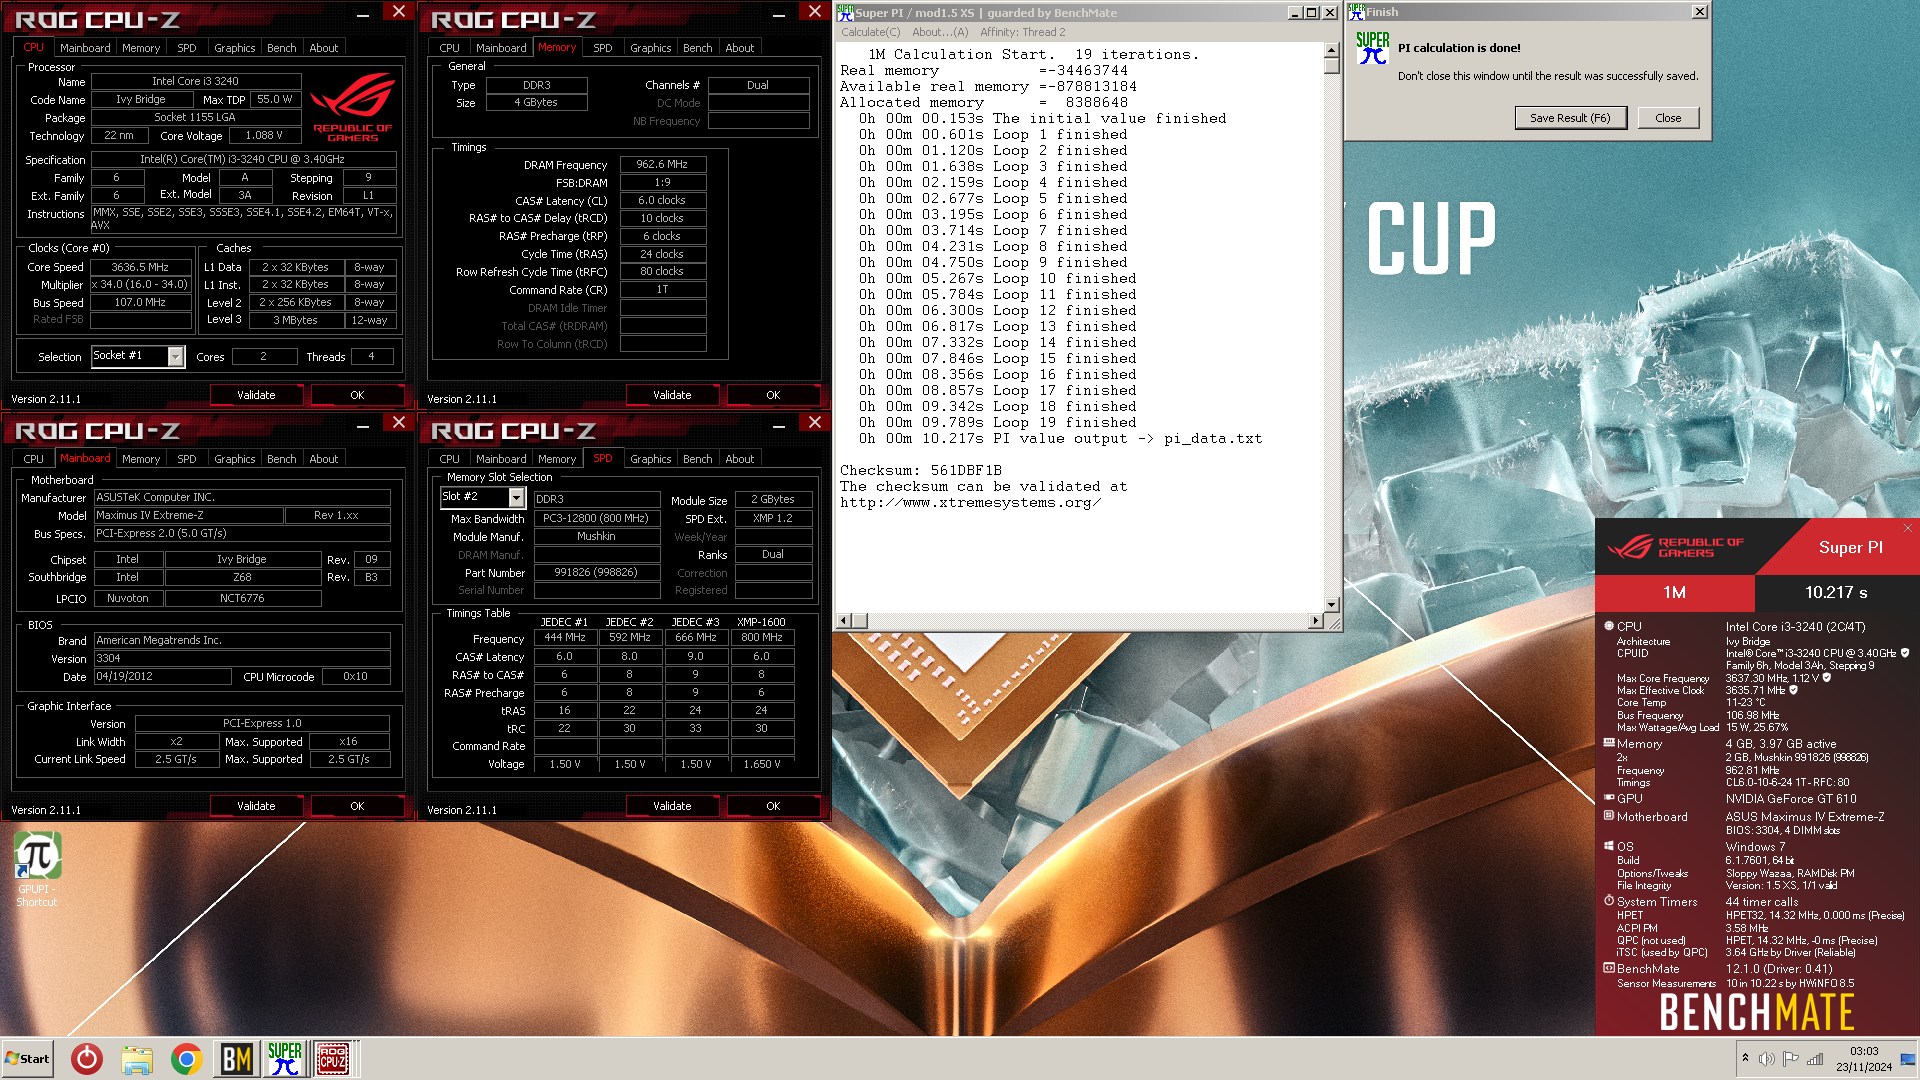Click the verified shield beside CPUID value
Image resolution: width=1920 pixels, height=1080 pixels.
point(1904,653)
